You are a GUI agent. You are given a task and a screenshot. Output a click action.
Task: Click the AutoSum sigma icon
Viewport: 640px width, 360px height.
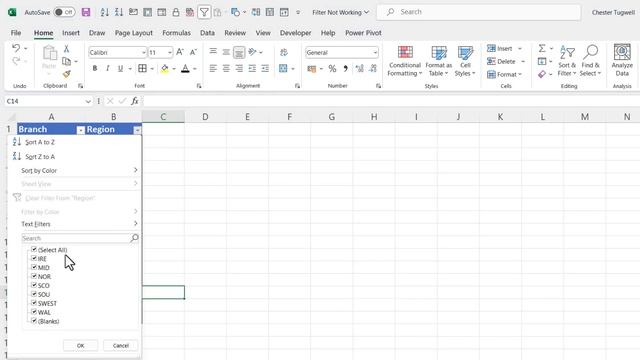click(x=542, y=49)
